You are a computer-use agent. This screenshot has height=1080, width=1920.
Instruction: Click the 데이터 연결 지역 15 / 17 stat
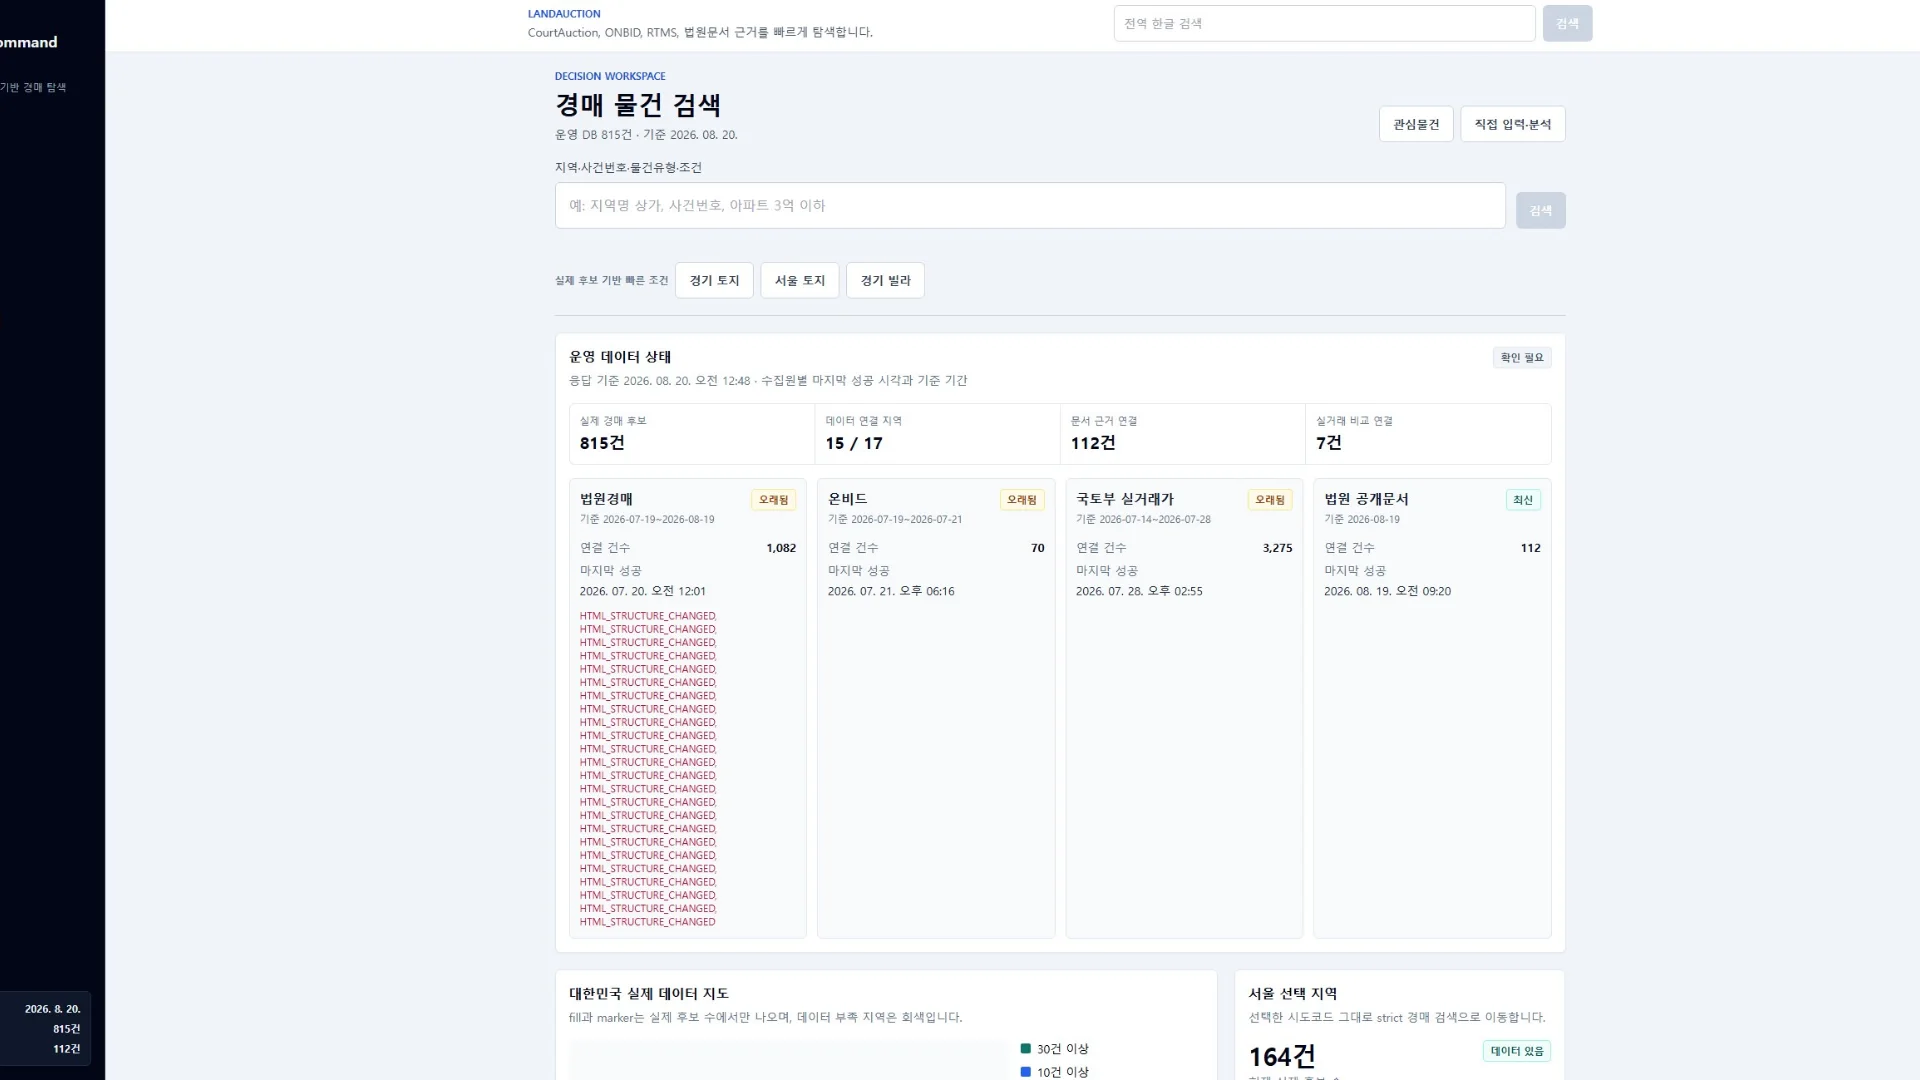(937, 434)
